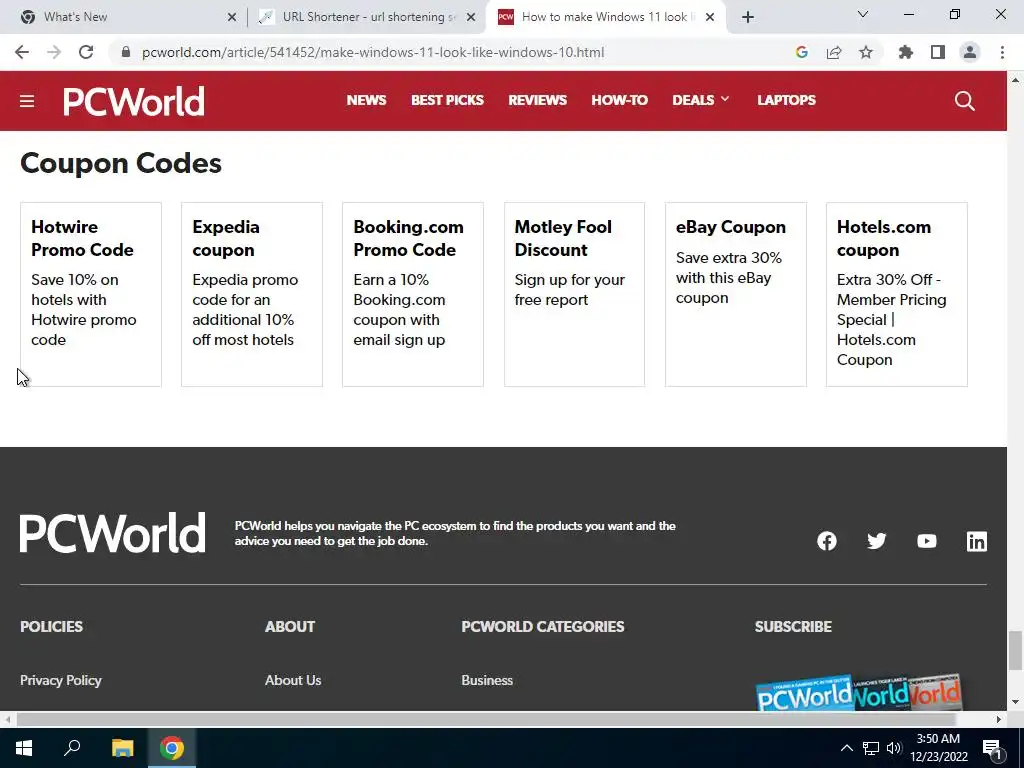Viewport: 1024px width, 768px height.
Task: Open the Chrome profile avatar
Action: [970, 52]
